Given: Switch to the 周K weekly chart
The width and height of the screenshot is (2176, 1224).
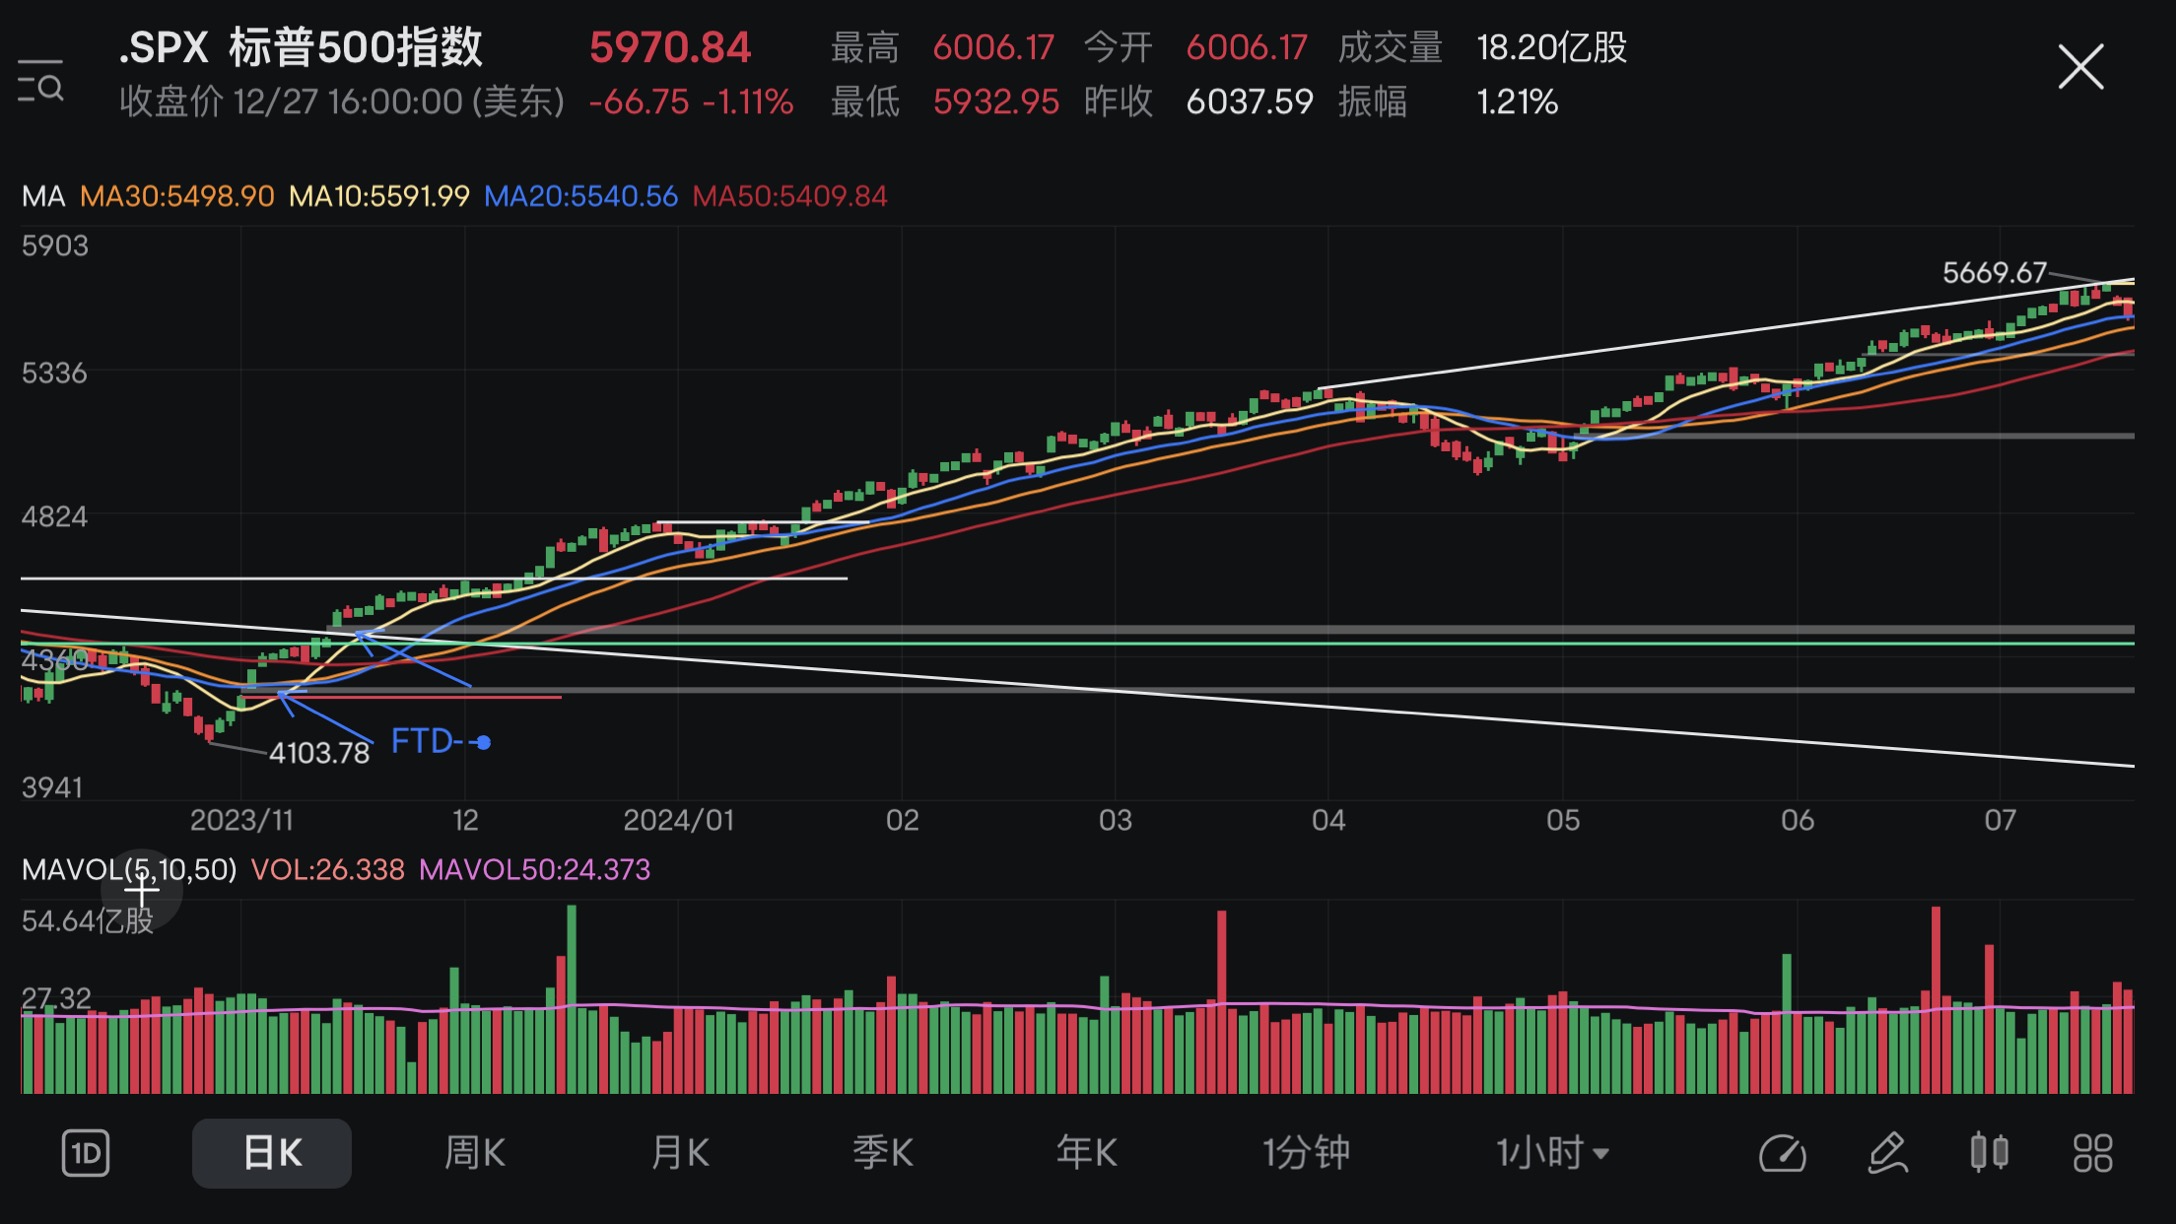Looking at the screenshot, I should point(475,1153).
